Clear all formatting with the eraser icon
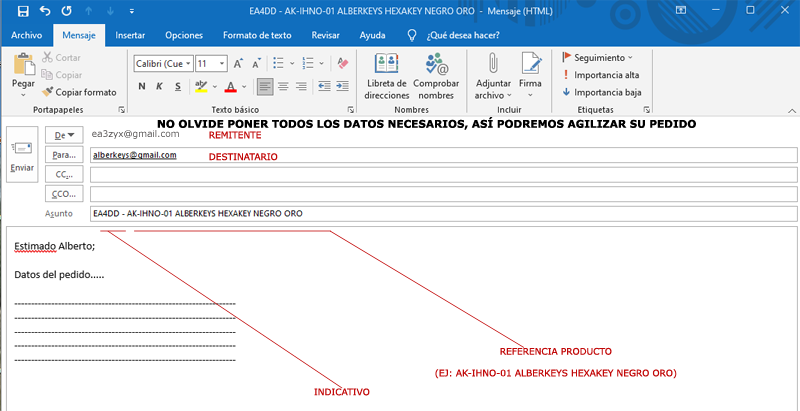 tap(343, 63)
